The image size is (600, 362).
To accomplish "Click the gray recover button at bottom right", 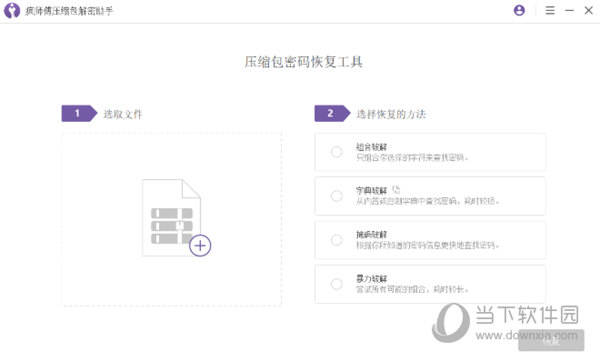I will [551, 340].
